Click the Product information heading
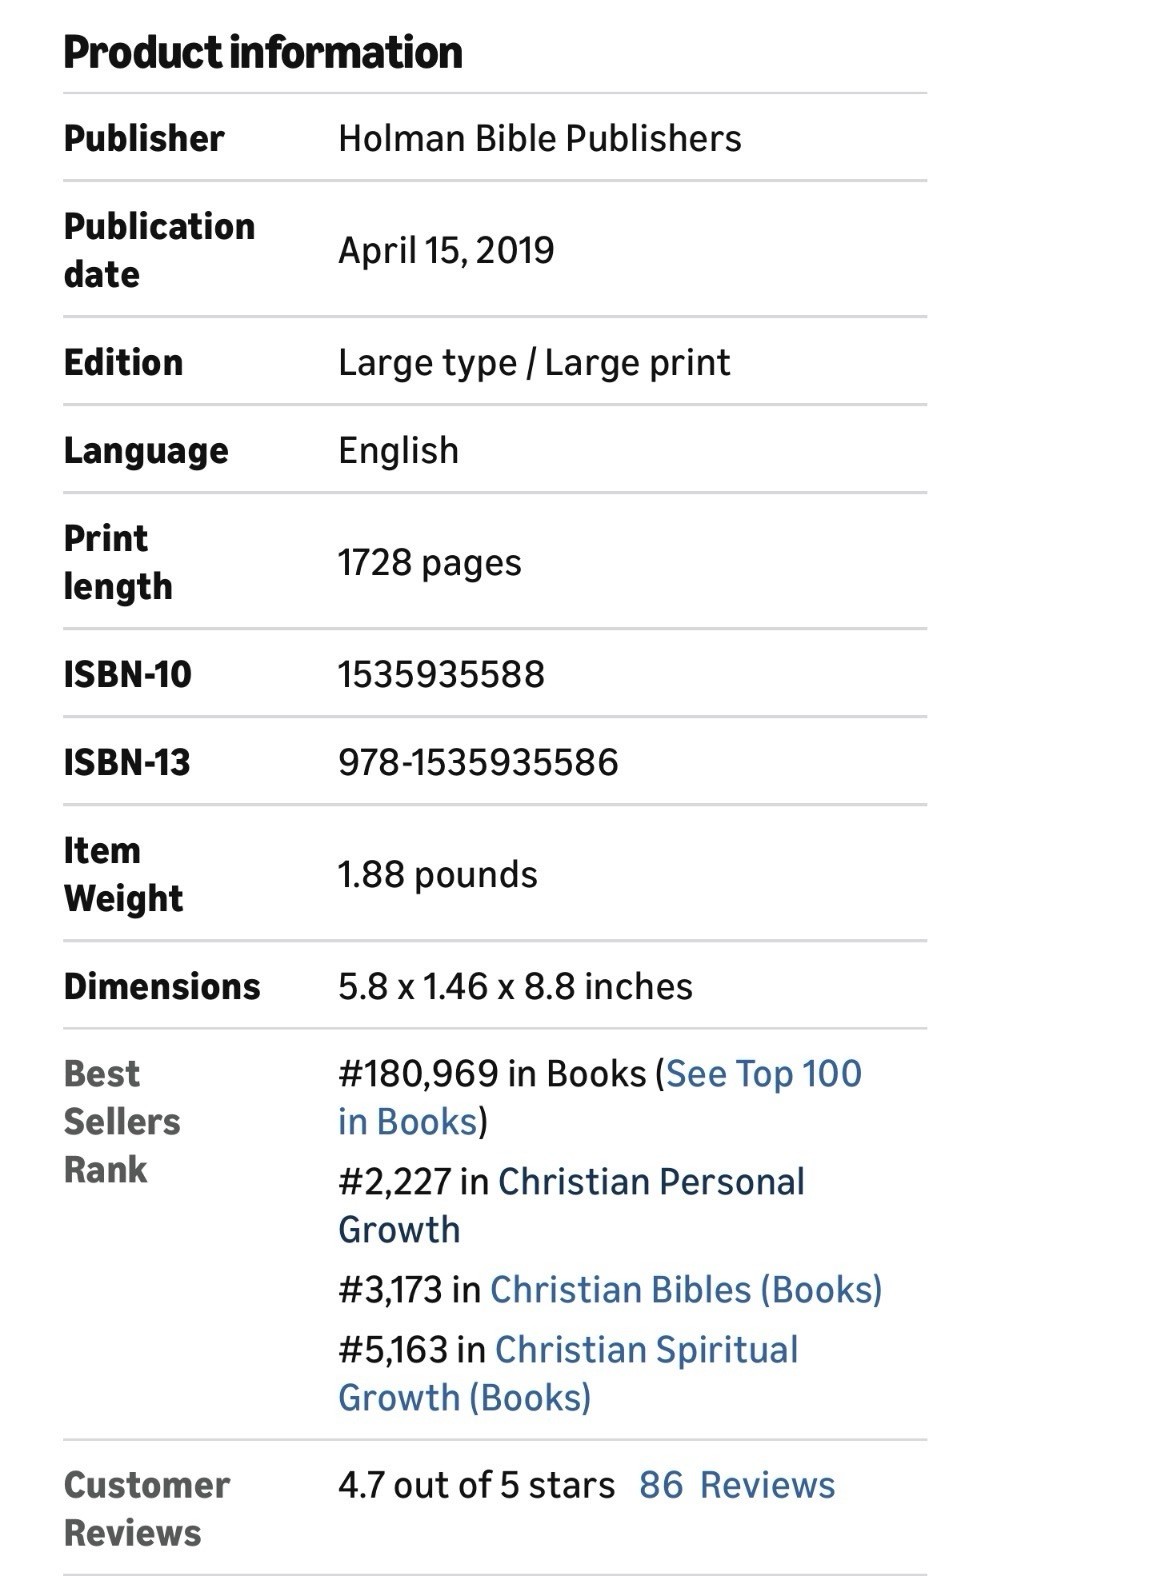The image size is (1170, 1576). pos(263,52)
